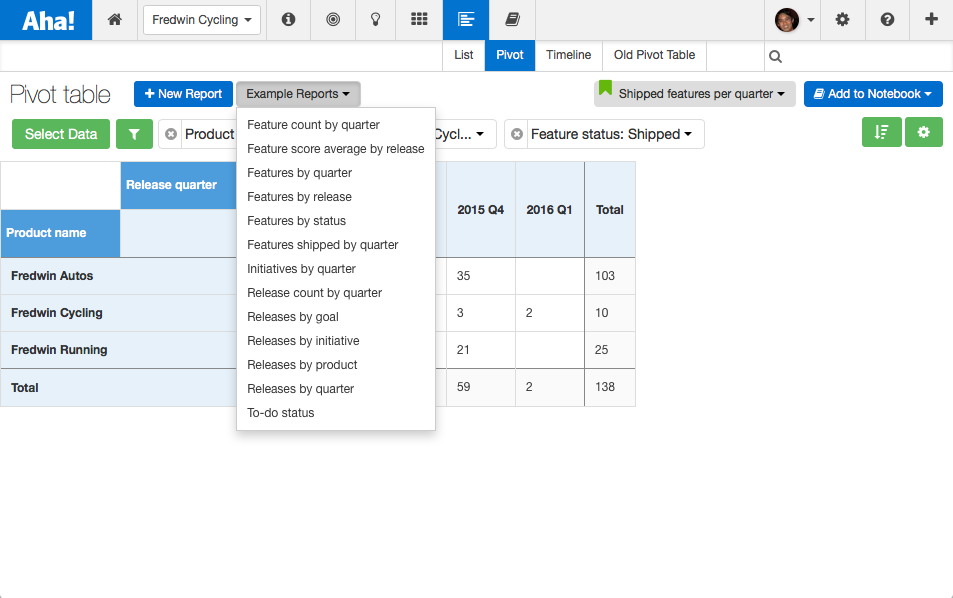Open the features grid icon
953x598 pixels.
tap(419, 20)
